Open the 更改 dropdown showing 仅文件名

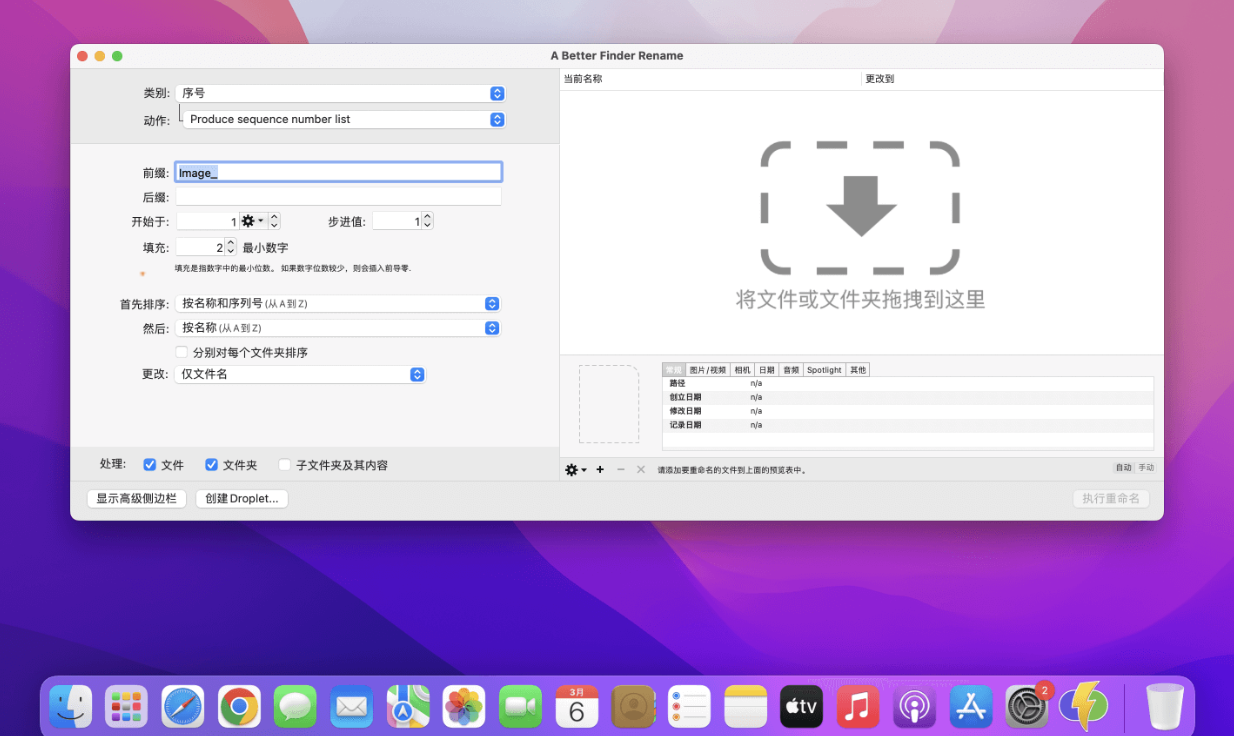click(x=301, y=374)
